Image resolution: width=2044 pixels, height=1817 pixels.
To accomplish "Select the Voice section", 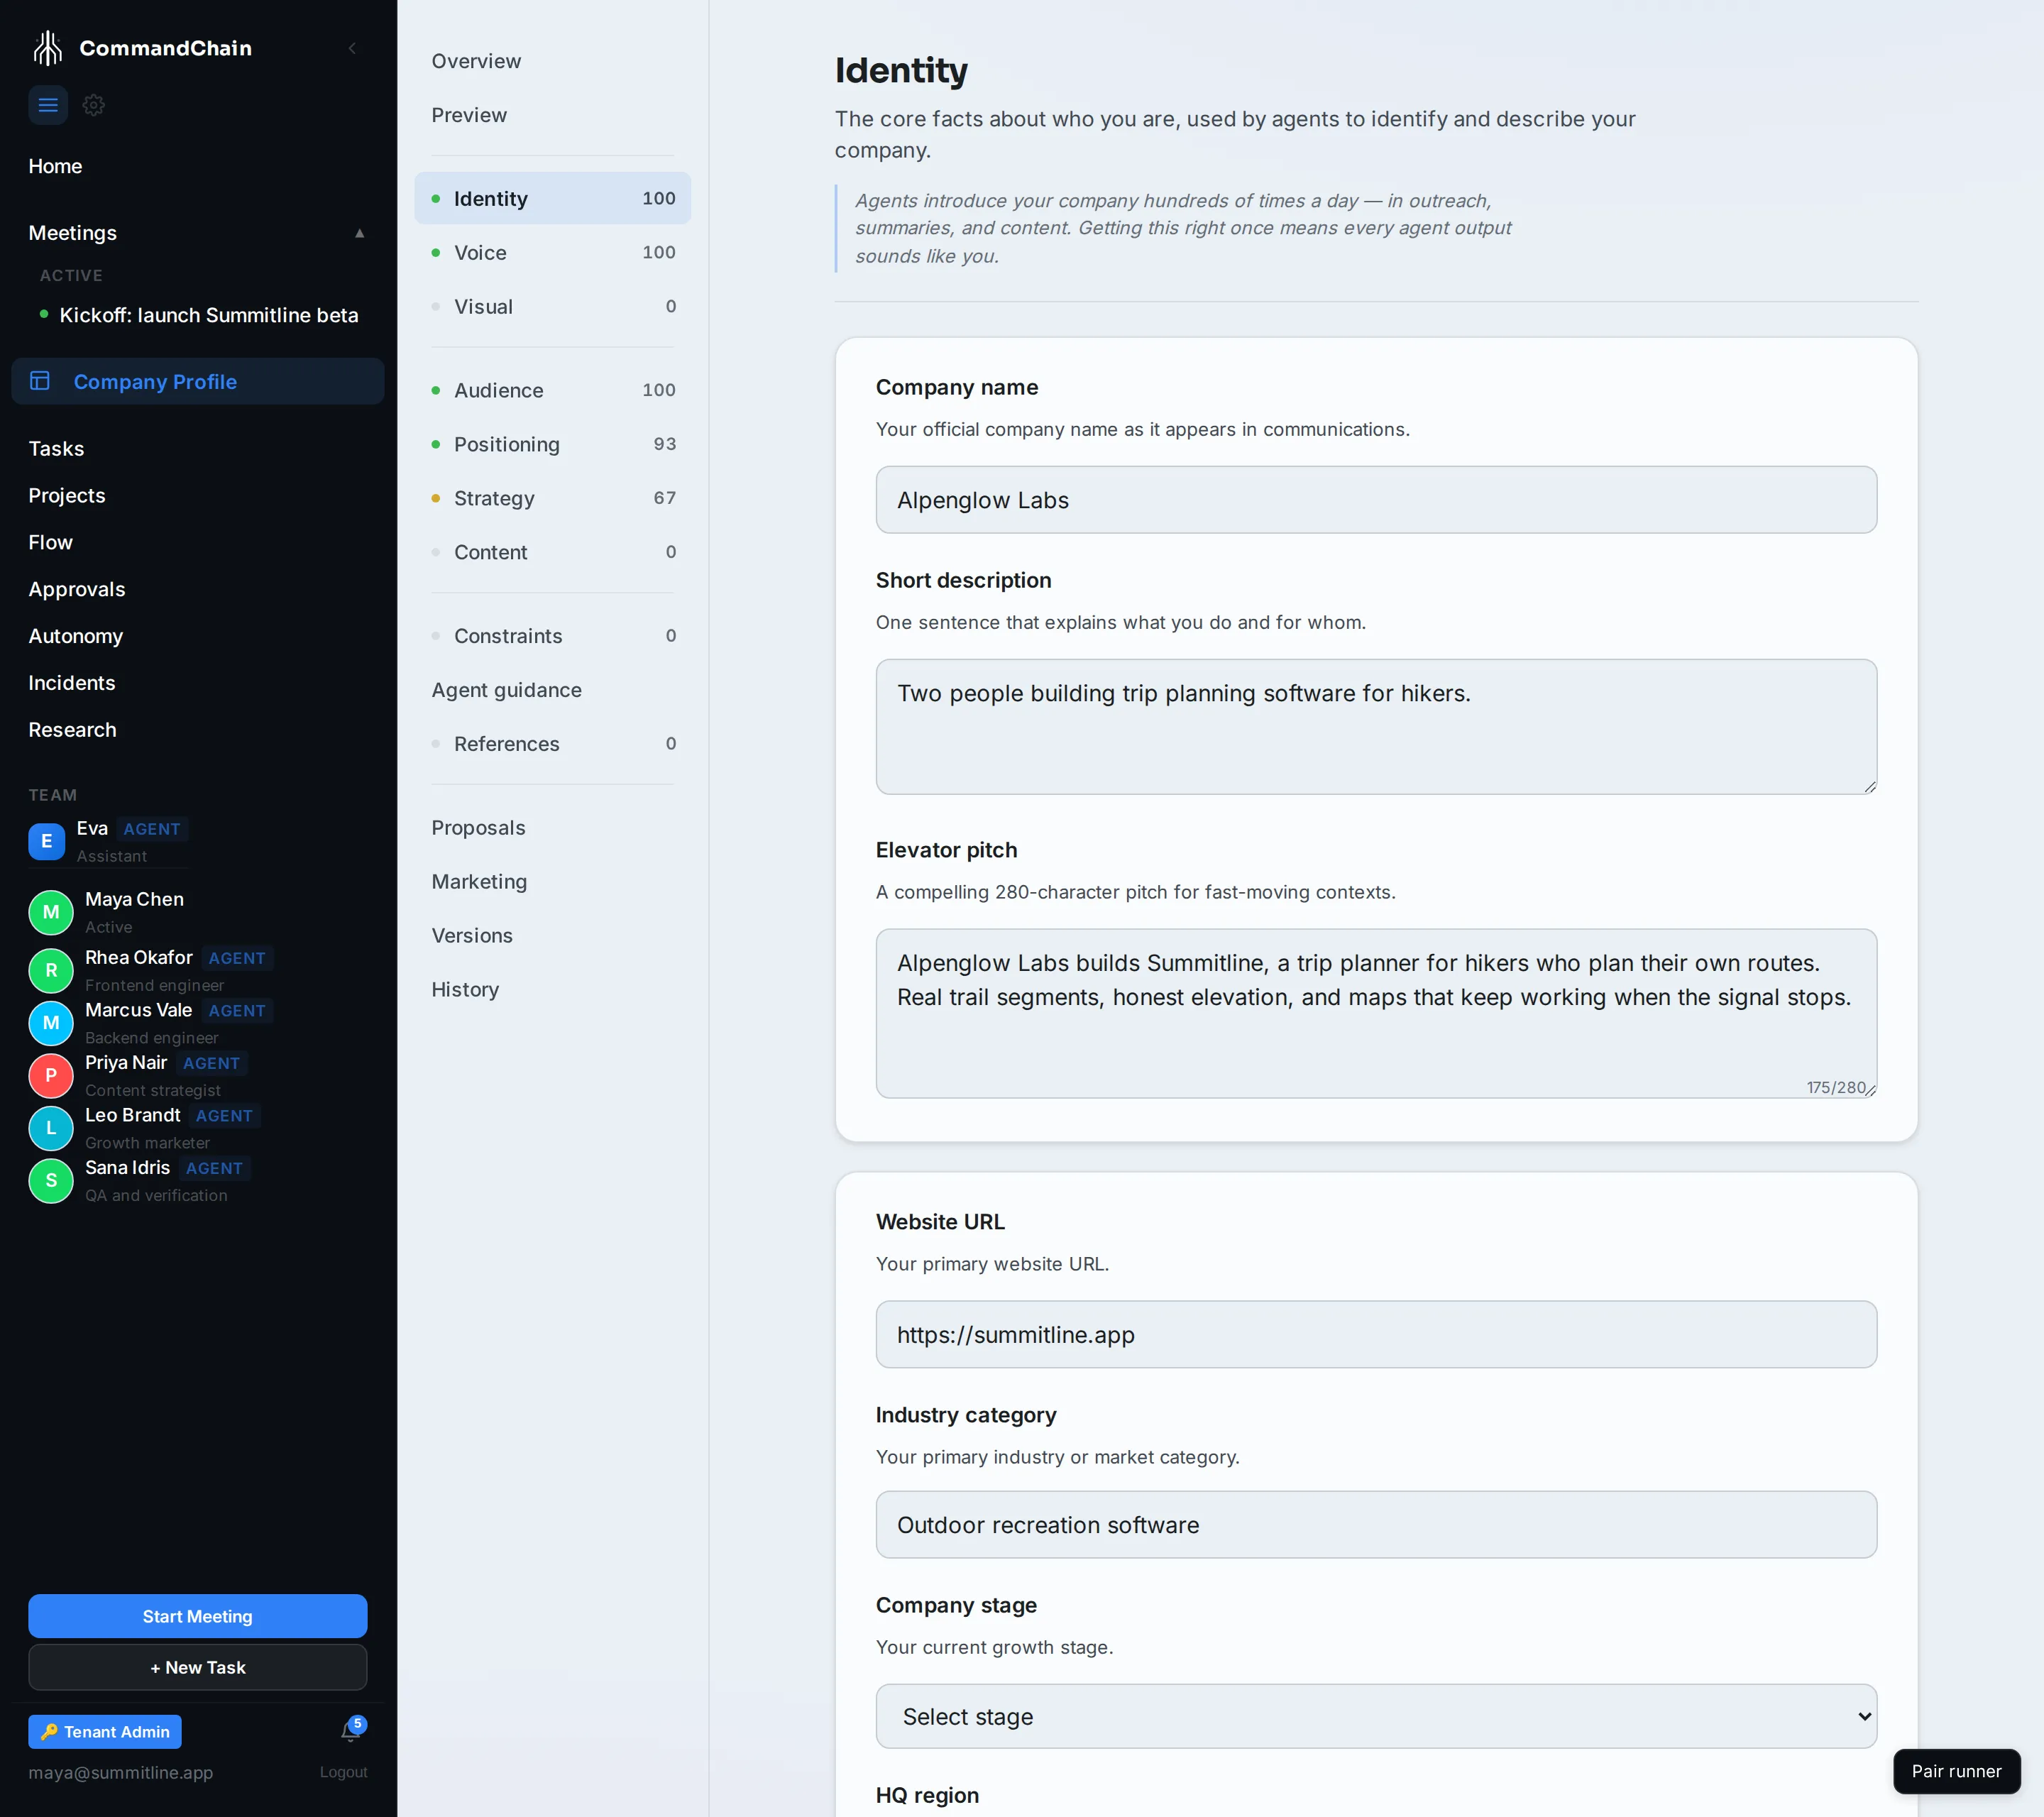I will click(552, 252).
